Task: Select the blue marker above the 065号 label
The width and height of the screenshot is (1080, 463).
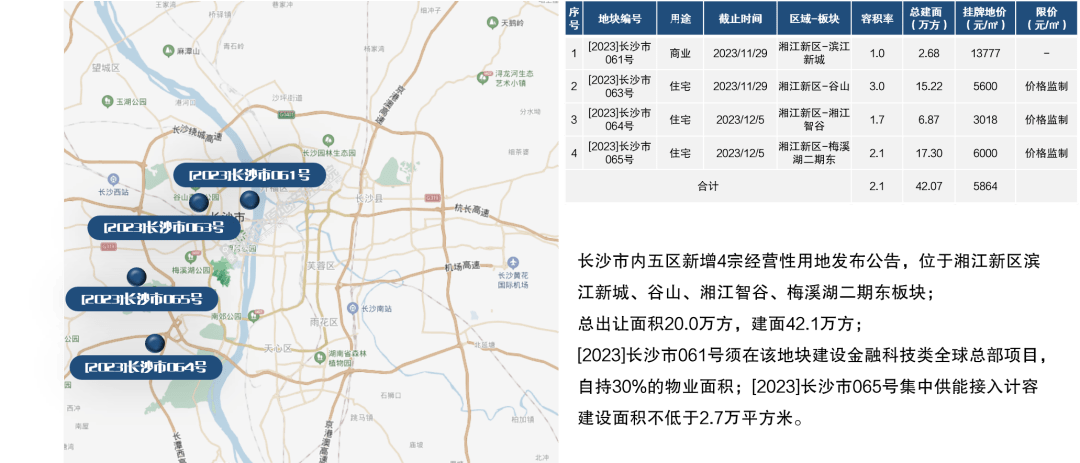Action: (135, 277)
